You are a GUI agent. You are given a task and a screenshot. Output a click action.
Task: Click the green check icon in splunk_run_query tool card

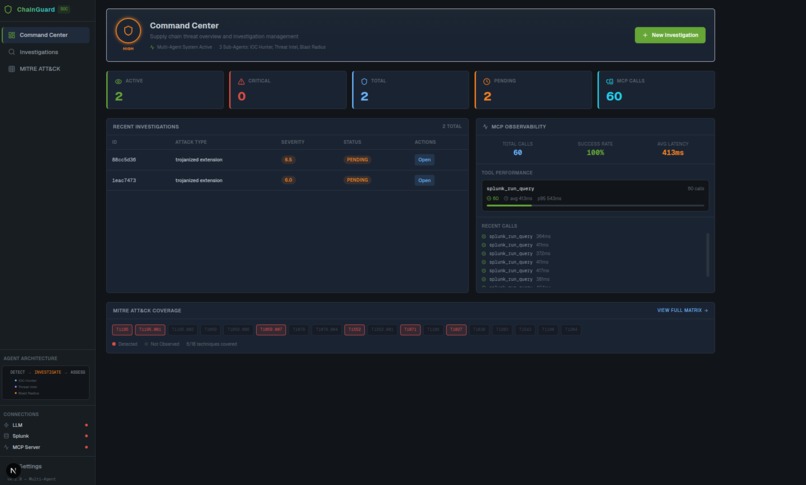point(489,198)
